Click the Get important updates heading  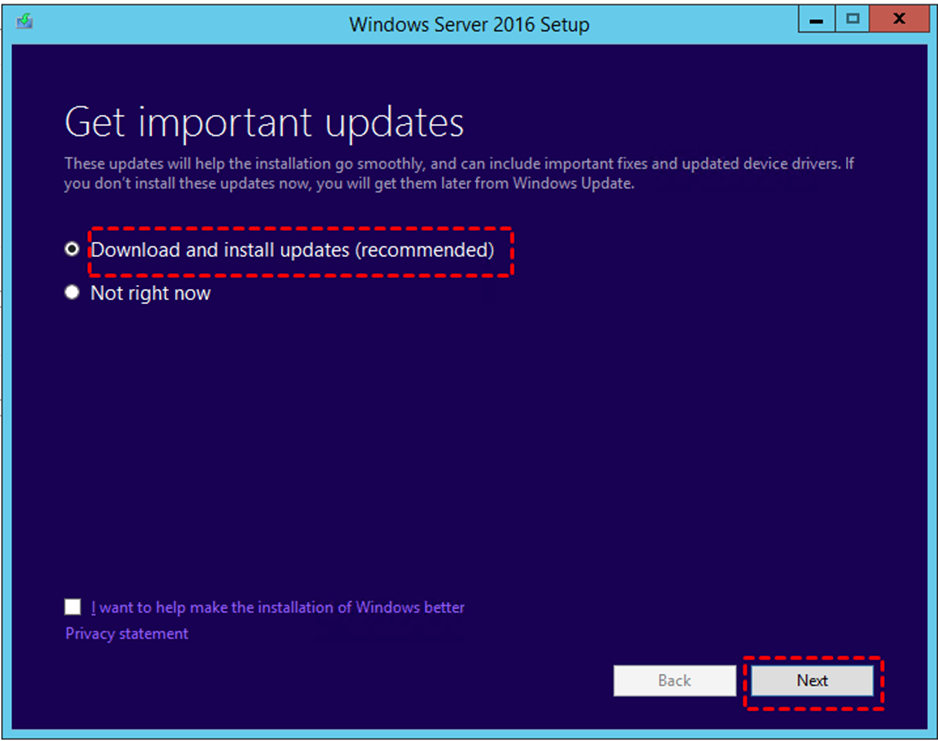click(264, 123)
